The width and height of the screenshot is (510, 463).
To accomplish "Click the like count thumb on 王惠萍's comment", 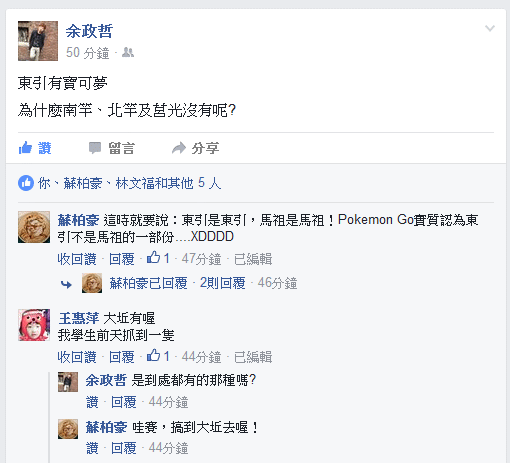I will (x=153, y=356).
